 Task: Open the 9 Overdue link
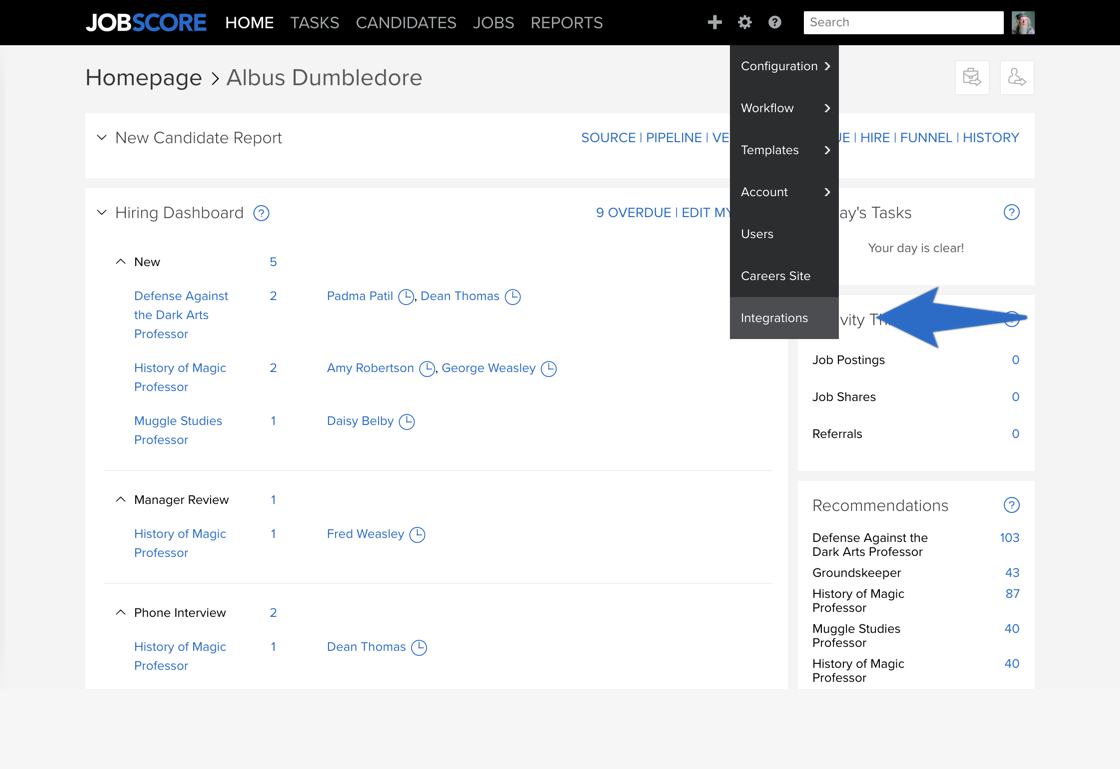tap(634, 213)
